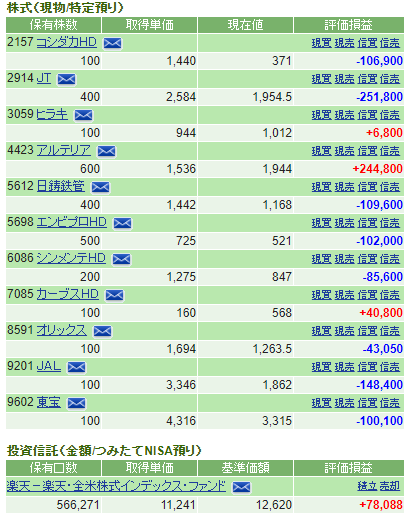Click 現売 in the アルテリア row
The height and width of the screenshot is (525, 413).
(344, 151)
